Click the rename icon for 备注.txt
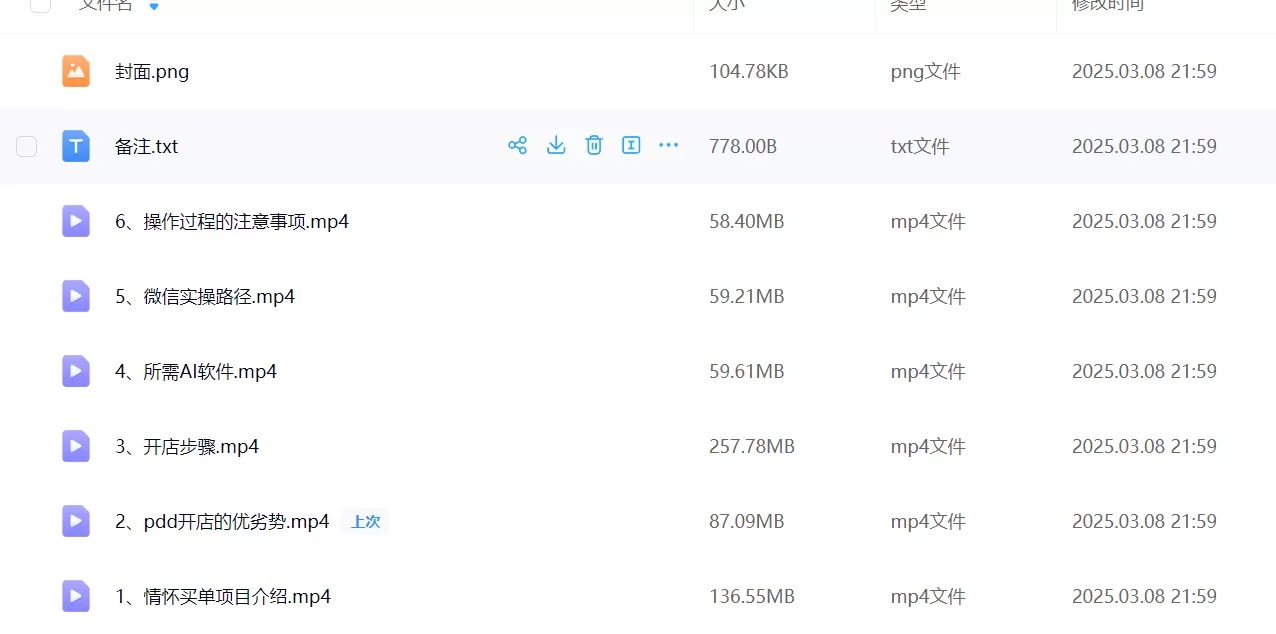This screenshot has width=1276, height=634. pos(631,146)
